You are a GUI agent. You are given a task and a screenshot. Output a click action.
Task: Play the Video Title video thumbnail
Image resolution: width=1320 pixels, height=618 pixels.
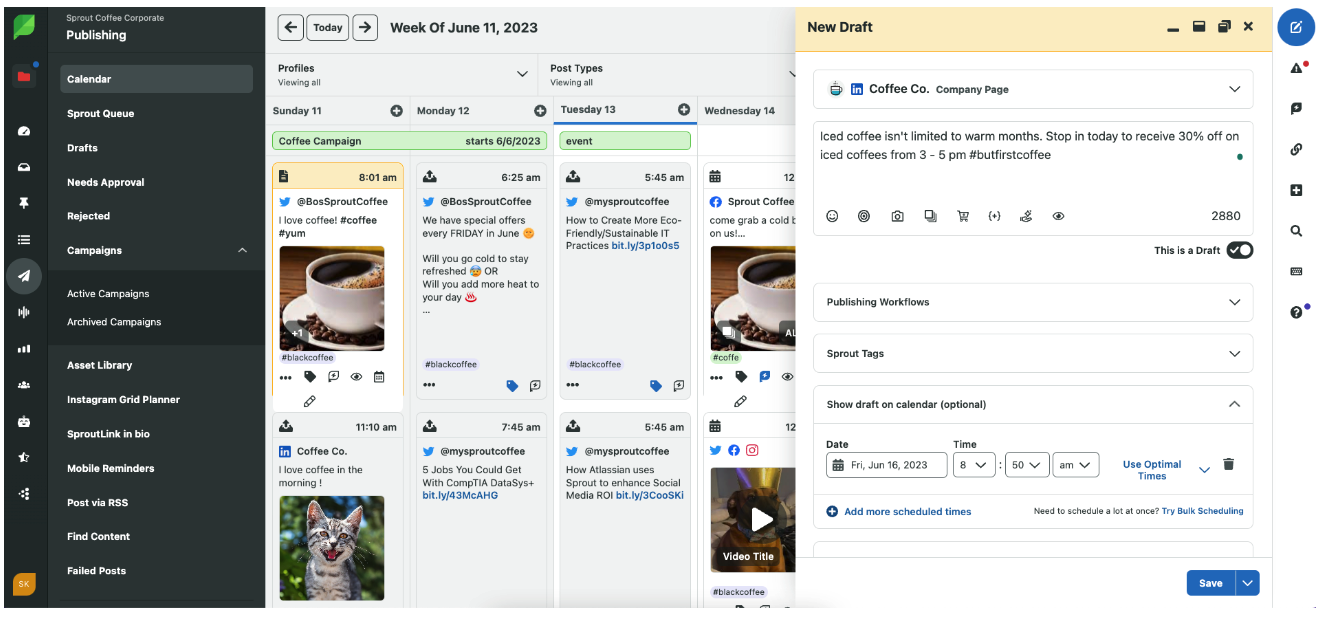click(762, 518)
